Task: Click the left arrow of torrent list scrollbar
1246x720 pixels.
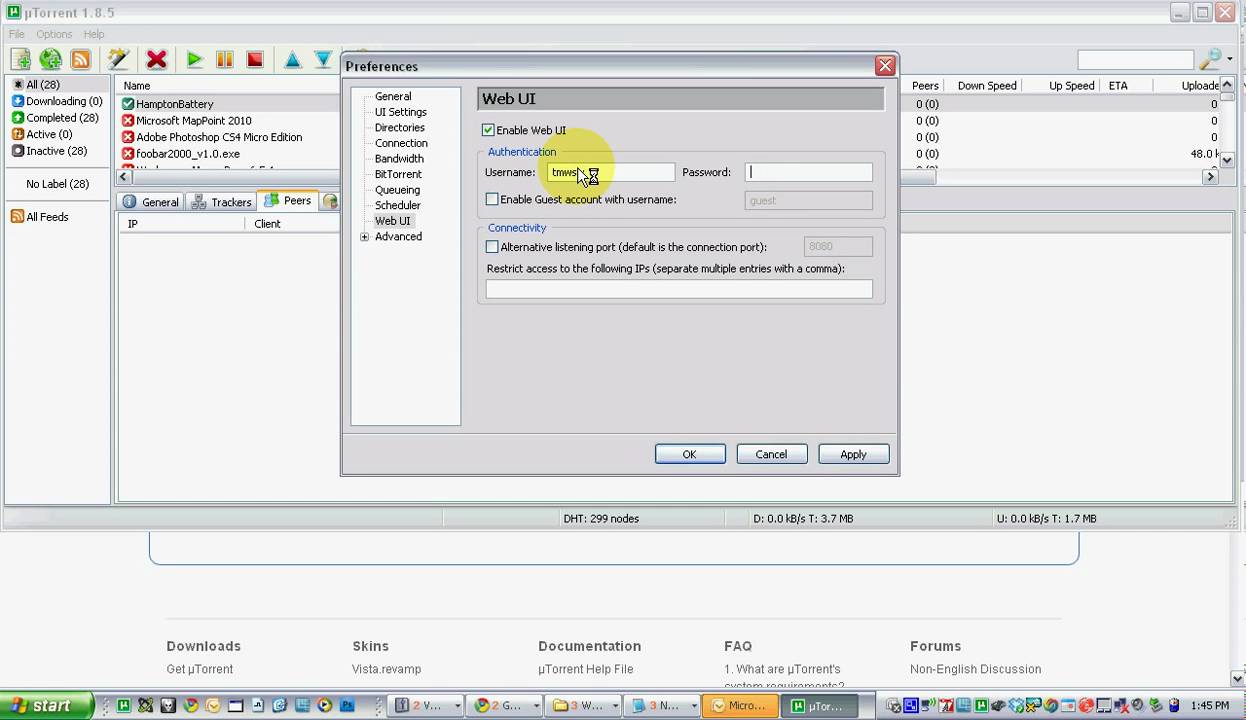Action: coord(124,177)
